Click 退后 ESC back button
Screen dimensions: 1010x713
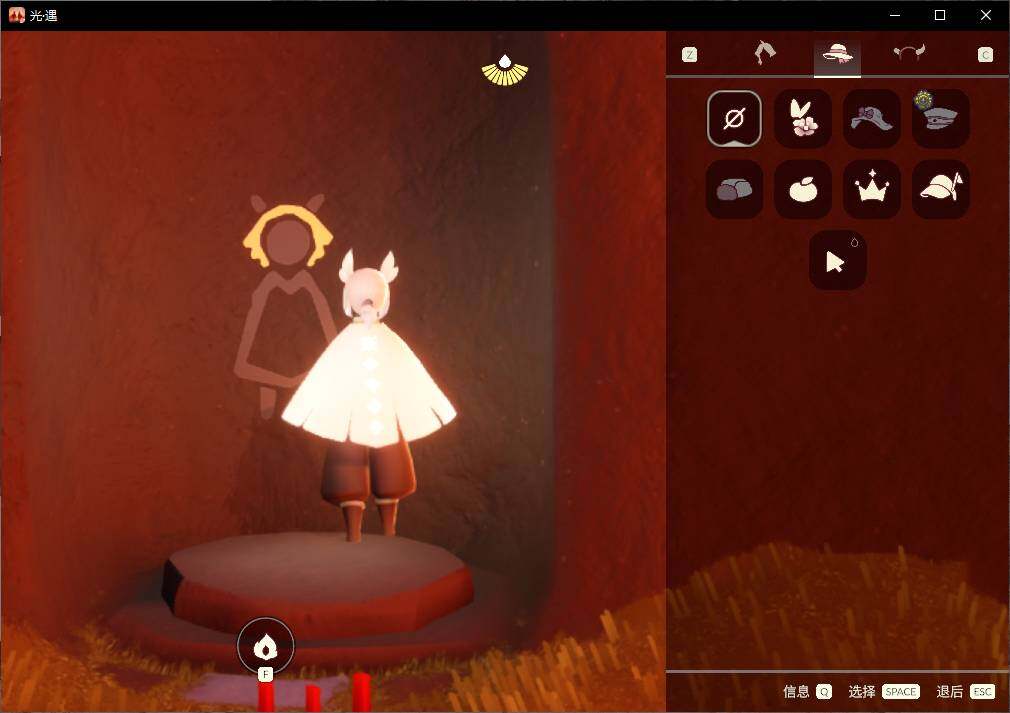pos(966,691)
